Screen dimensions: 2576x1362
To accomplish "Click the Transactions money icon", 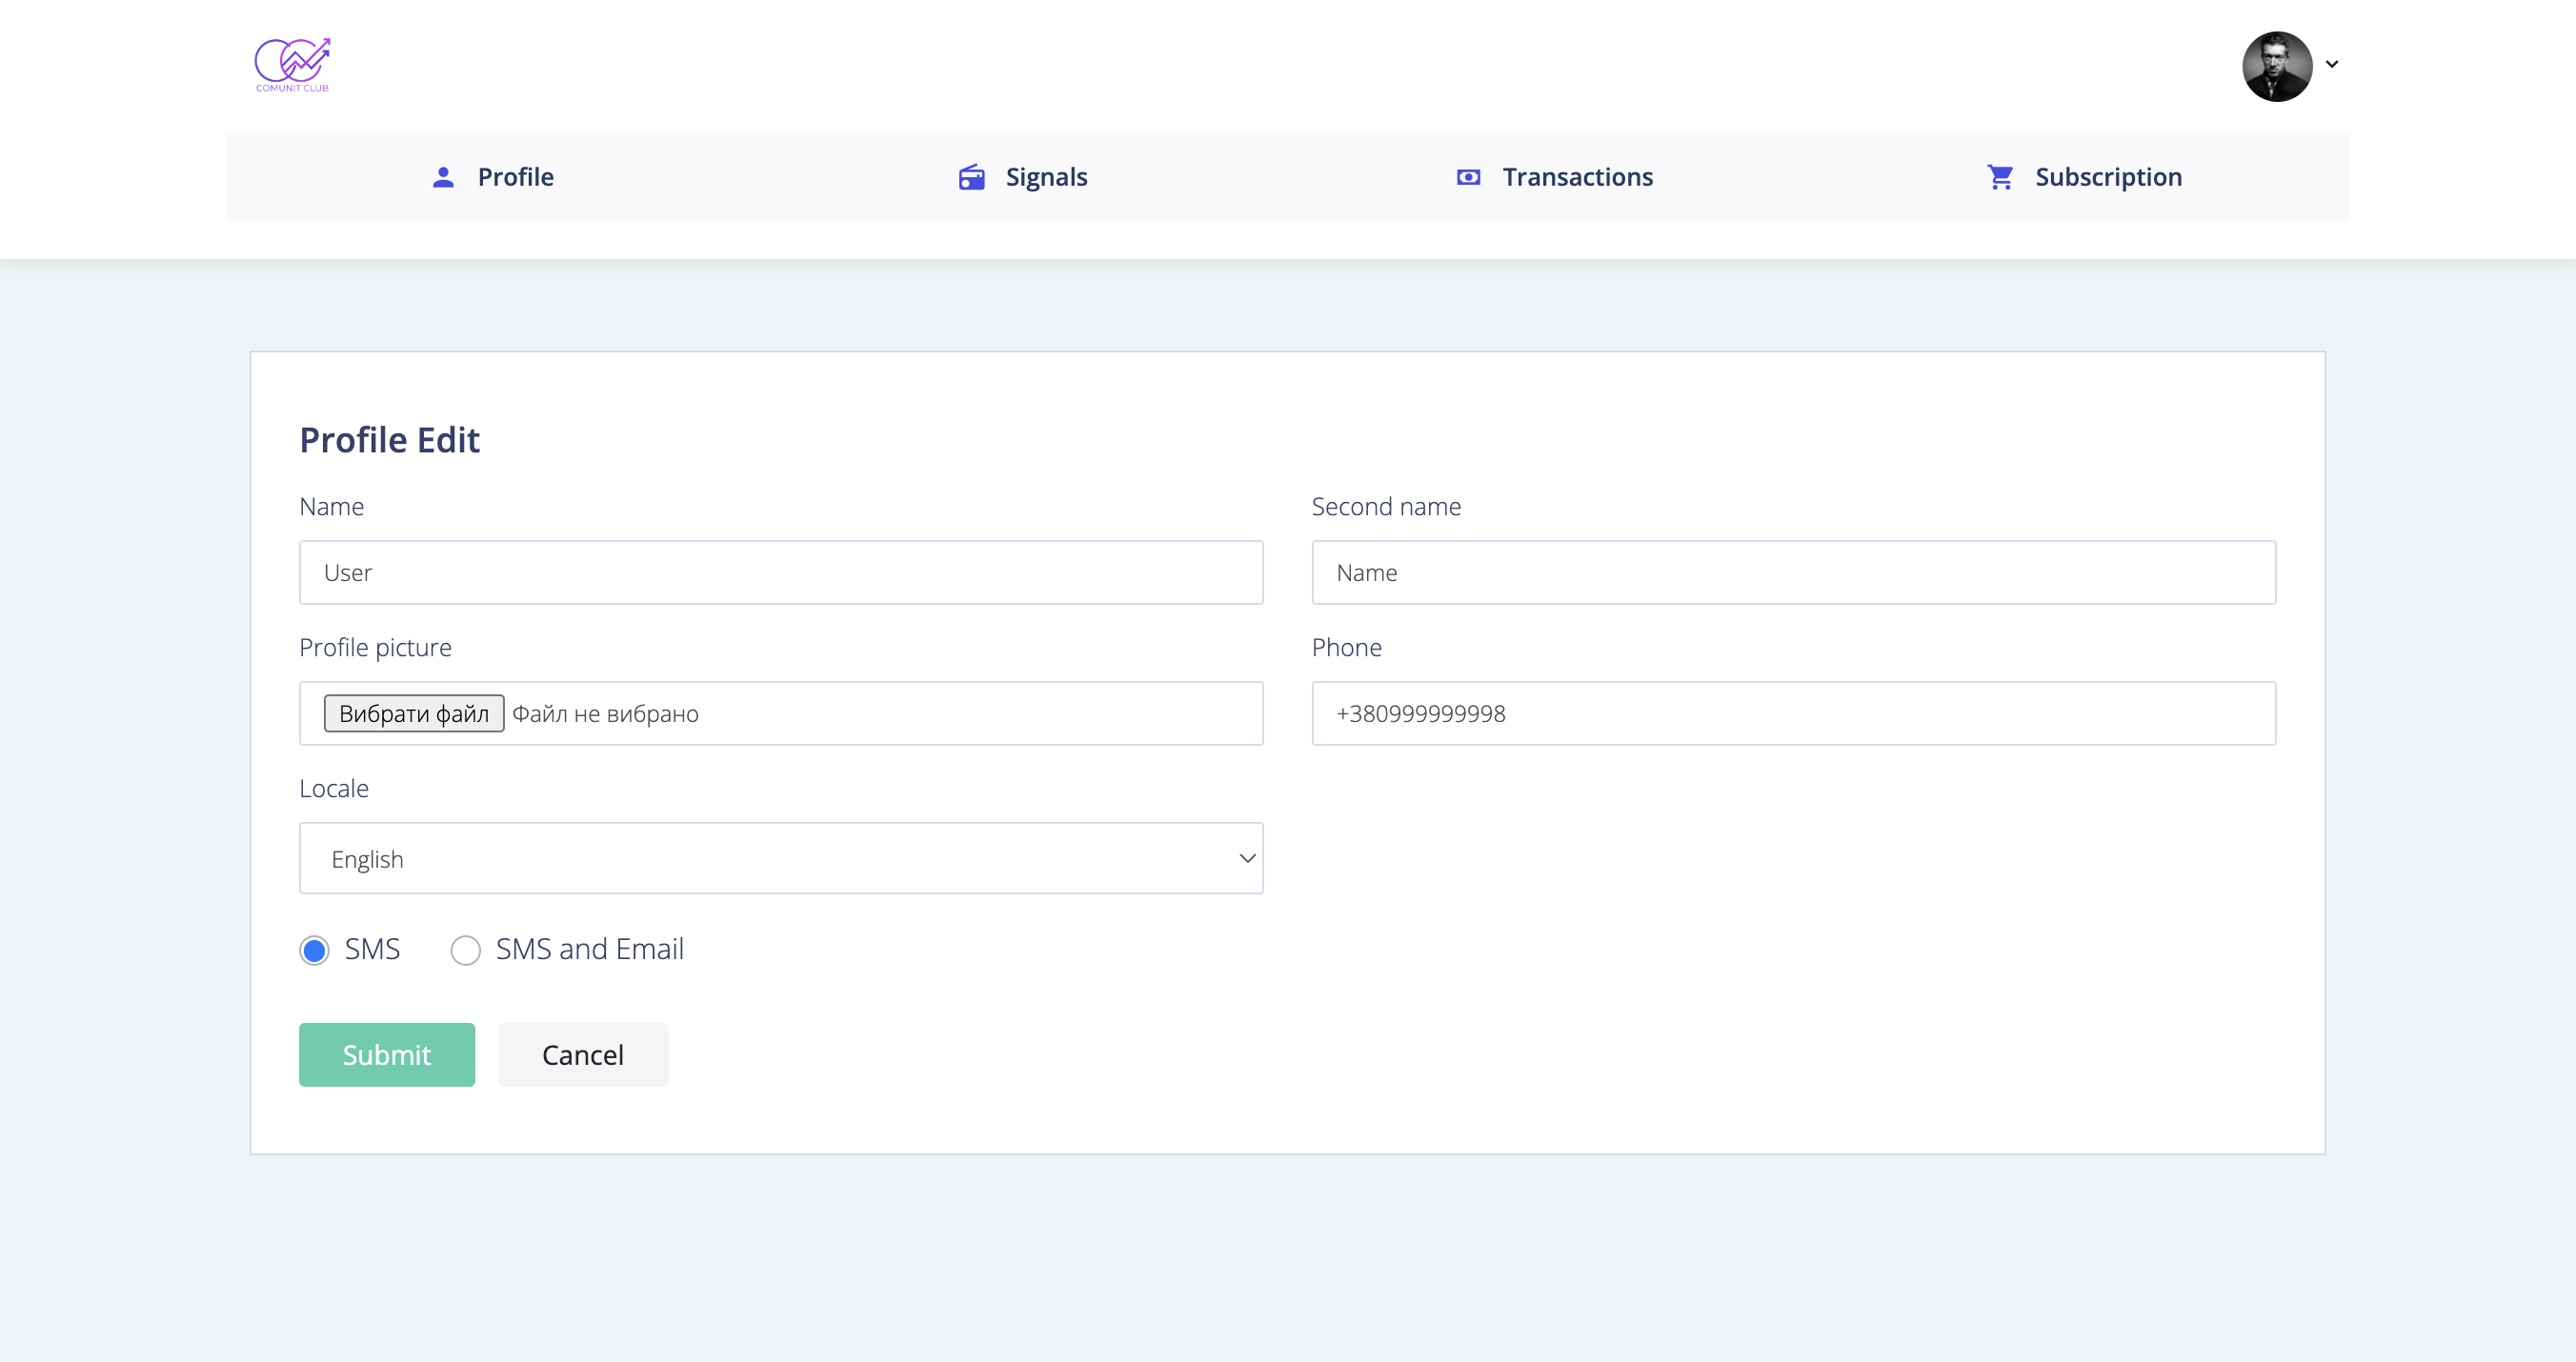I will tap(1468, 177).
